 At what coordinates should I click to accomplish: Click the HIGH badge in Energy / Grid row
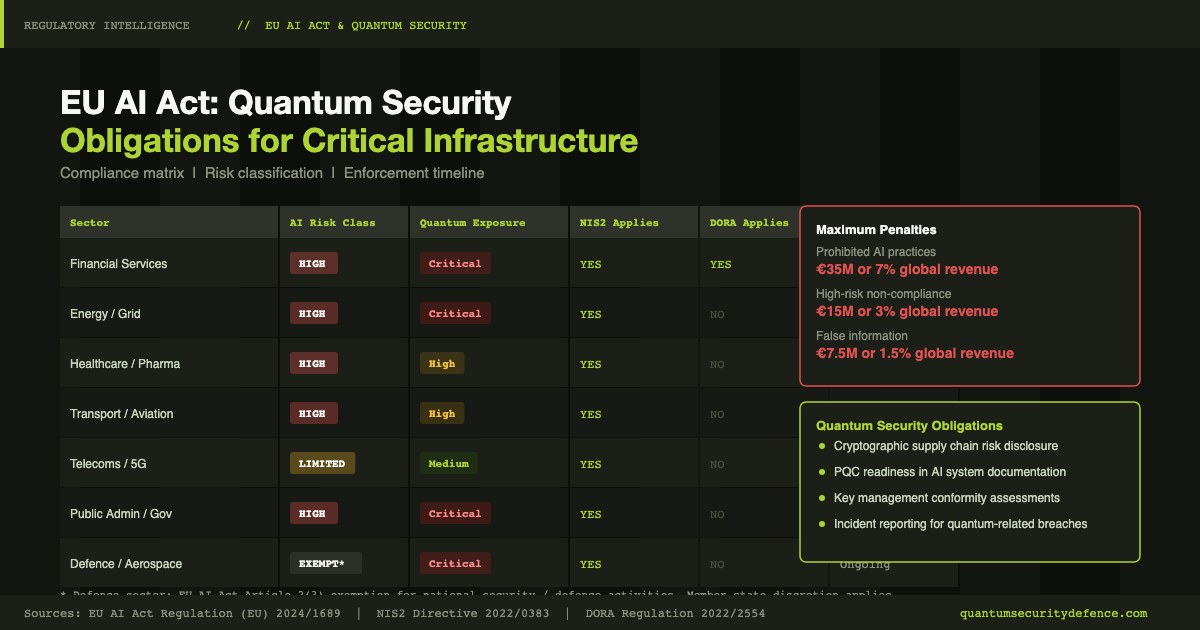tap(313, 314)
